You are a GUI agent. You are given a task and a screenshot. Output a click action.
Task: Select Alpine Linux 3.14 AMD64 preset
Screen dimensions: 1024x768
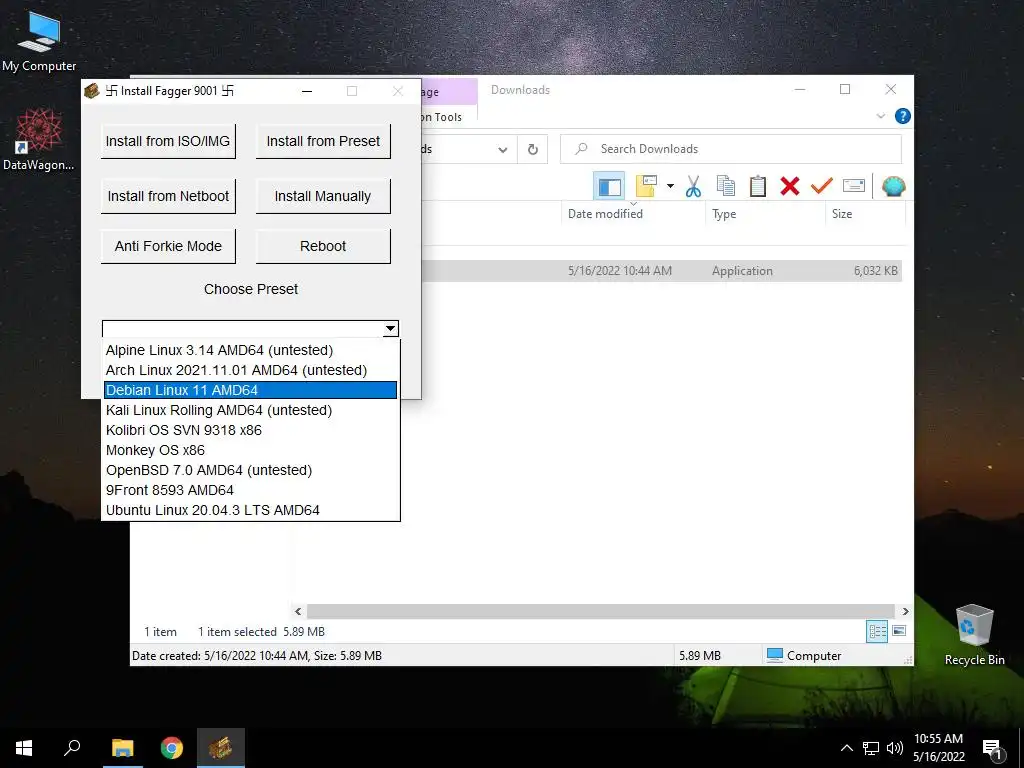point(251,350)
